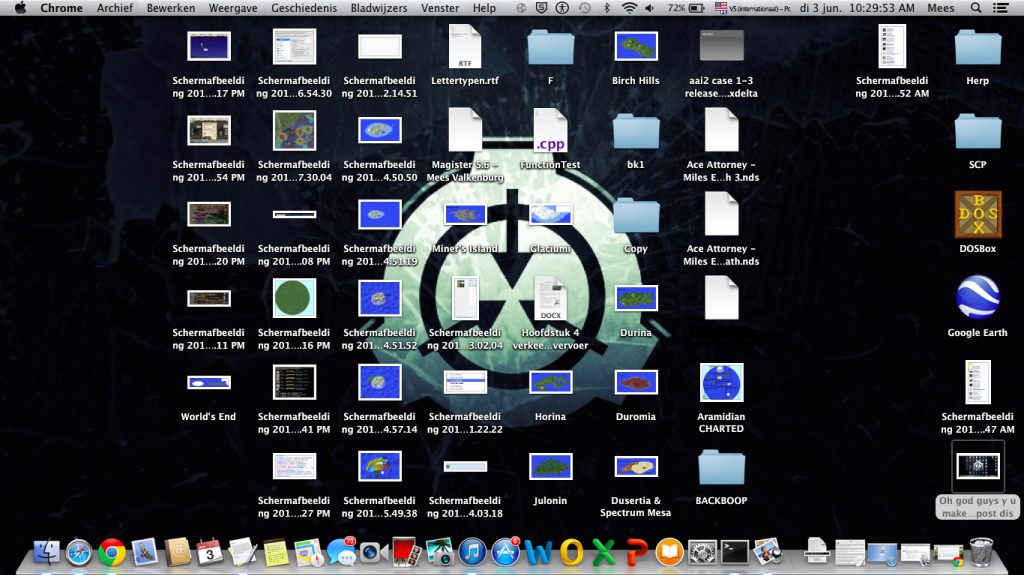This screenshot has width=1024, height=575.
Task: Launch Terminal from the Dock
Action: point(735,552)
